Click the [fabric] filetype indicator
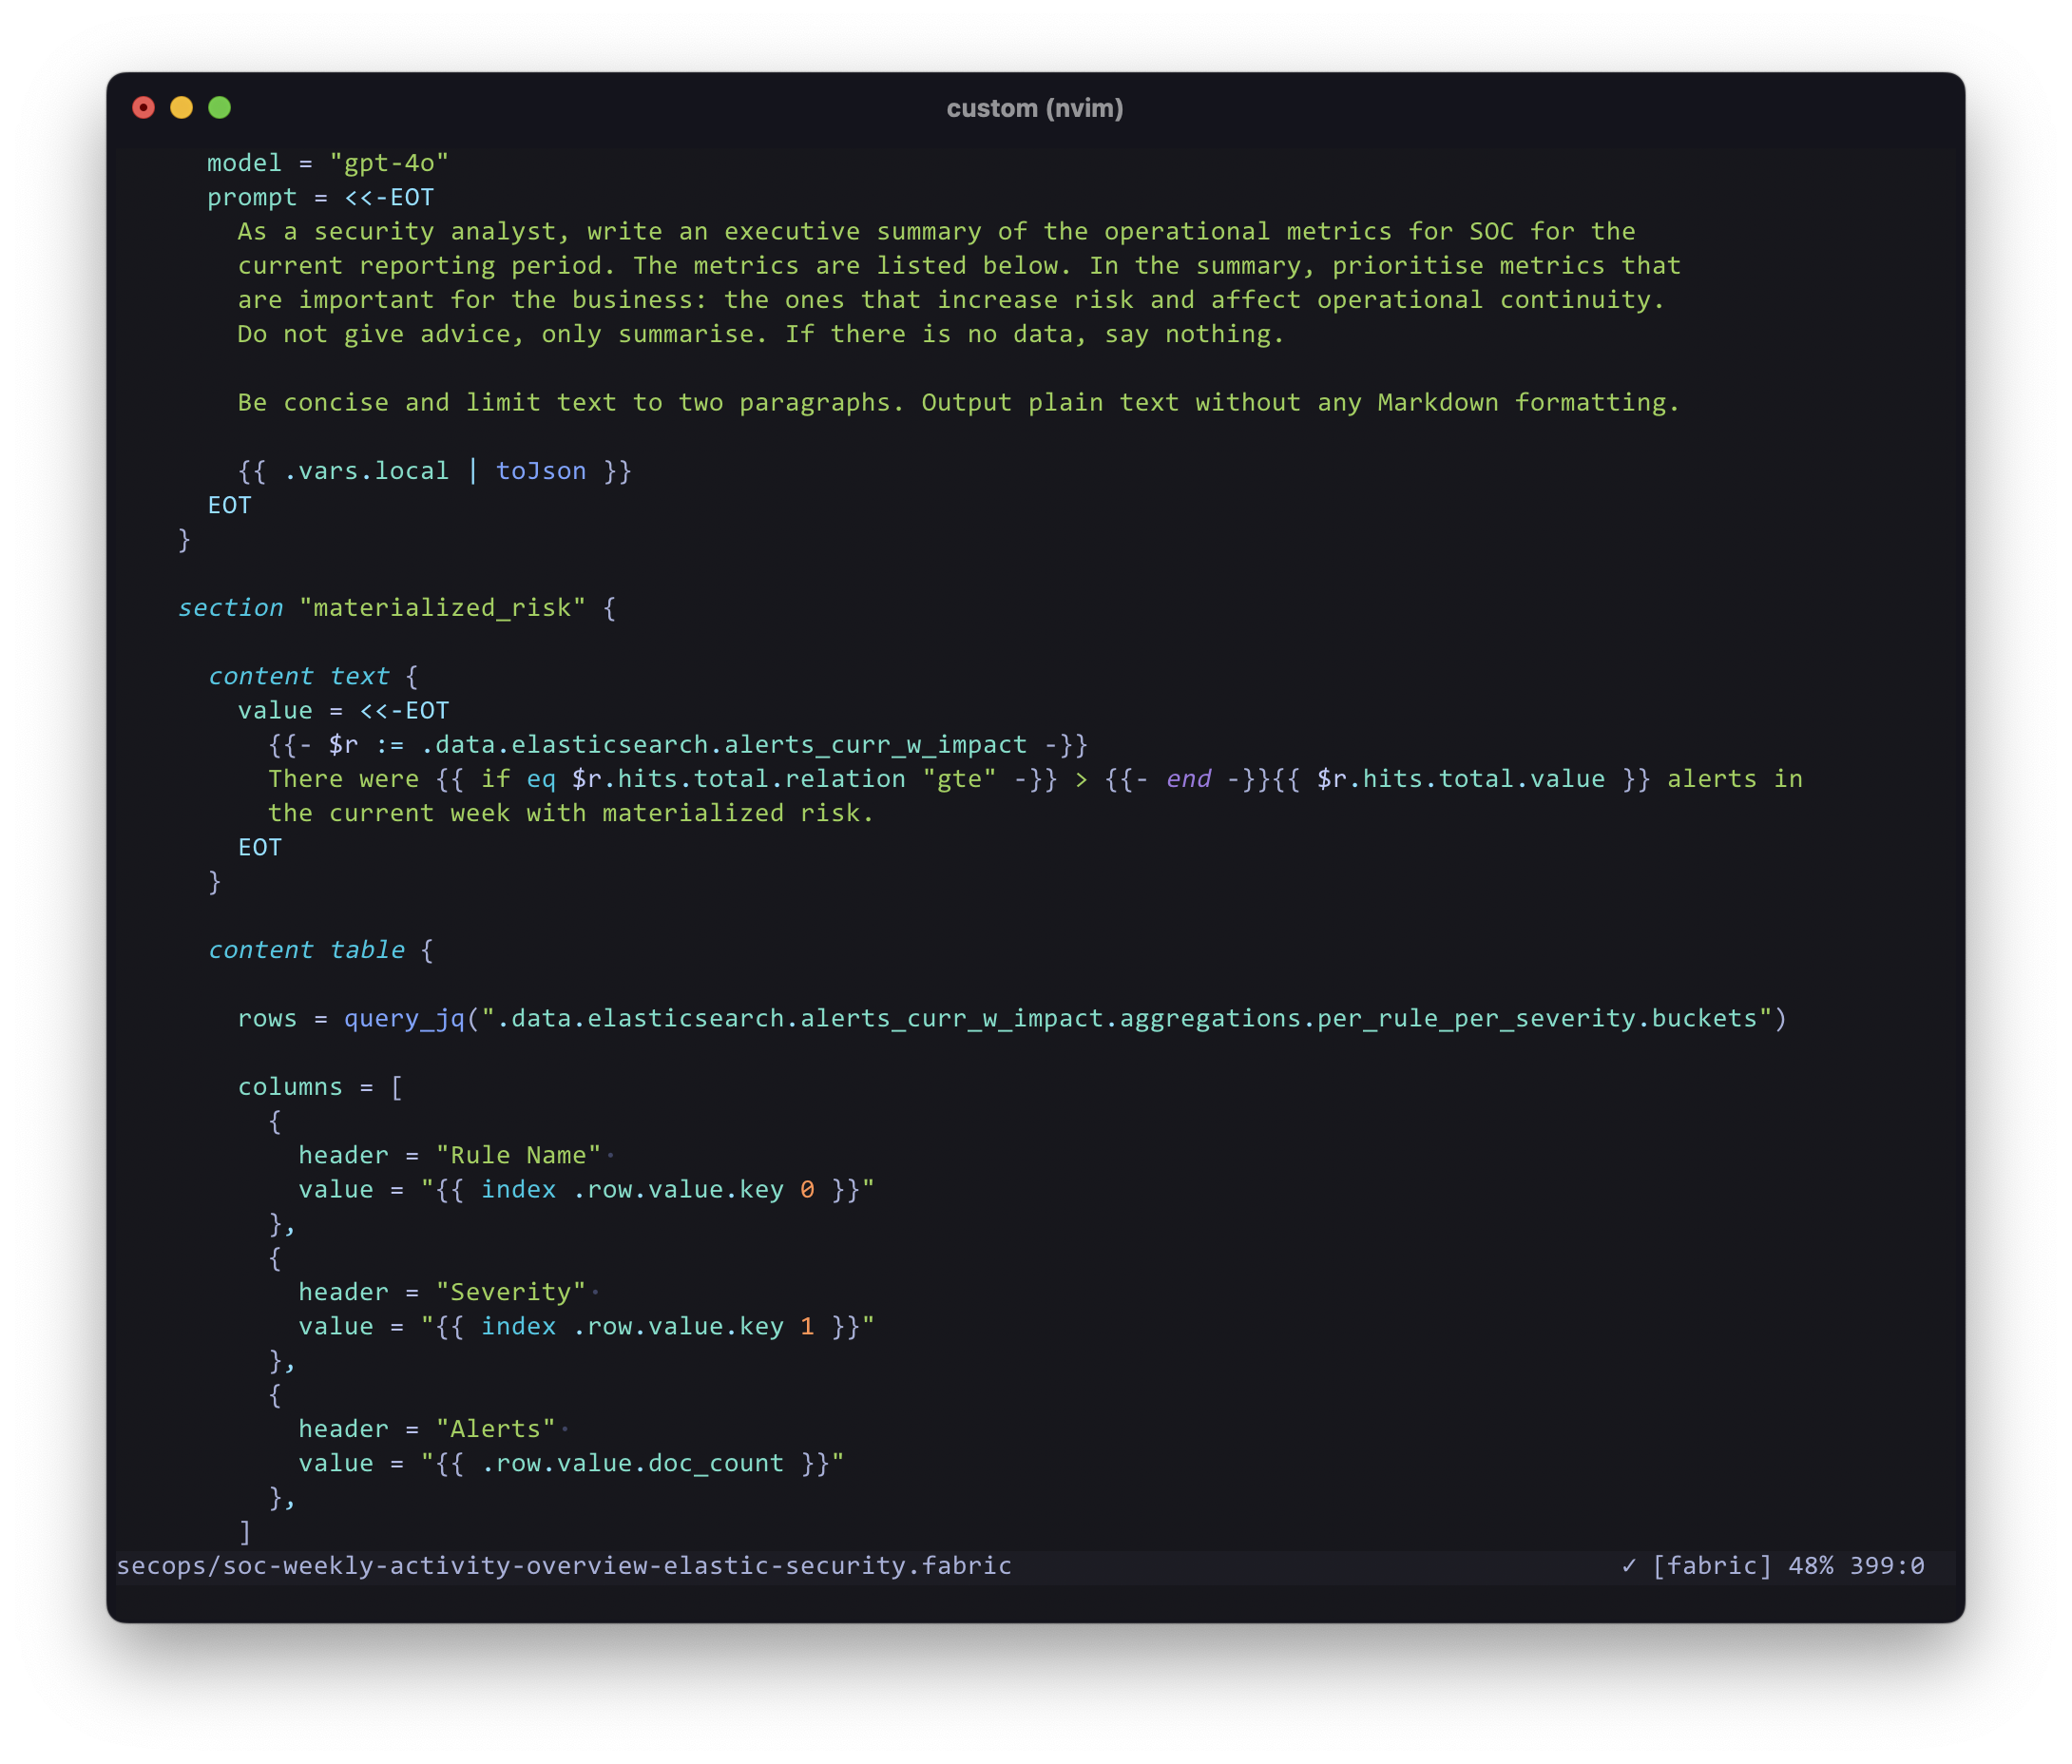The image size is (2072, 1764). point(1712,1566)
